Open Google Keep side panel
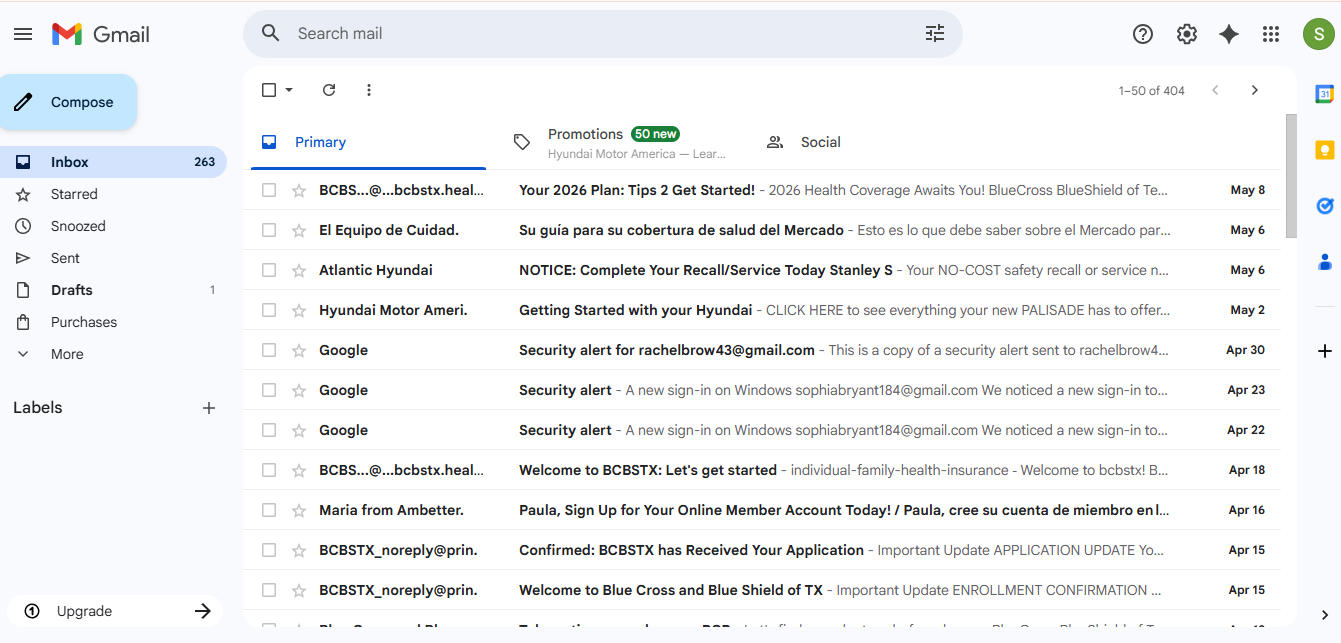The height and width of the screenshot is (643, 1341). coord(1325,150)
